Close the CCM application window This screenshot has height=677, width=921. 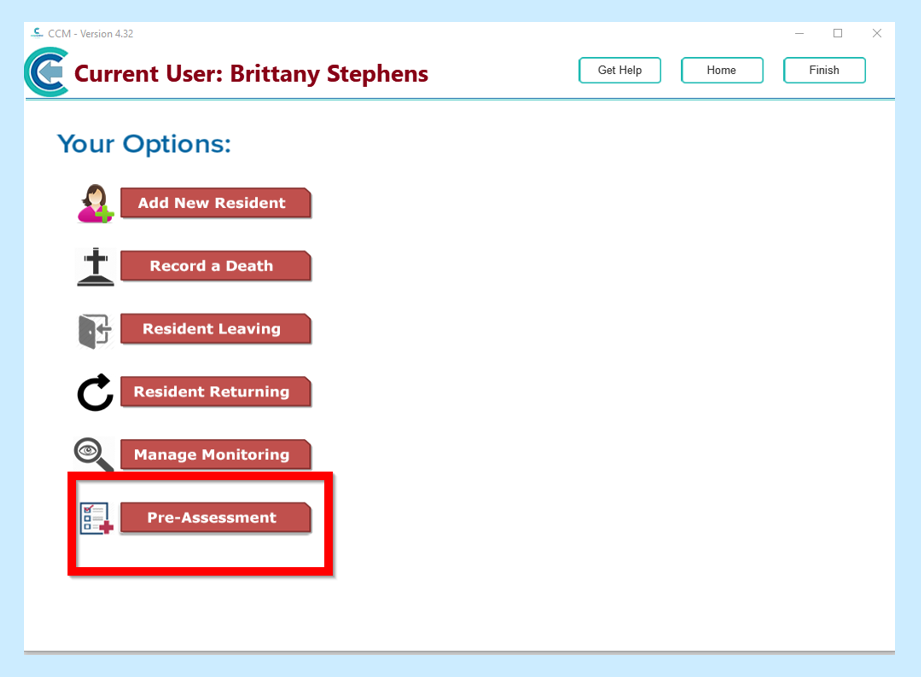click(x=876, y=33)
